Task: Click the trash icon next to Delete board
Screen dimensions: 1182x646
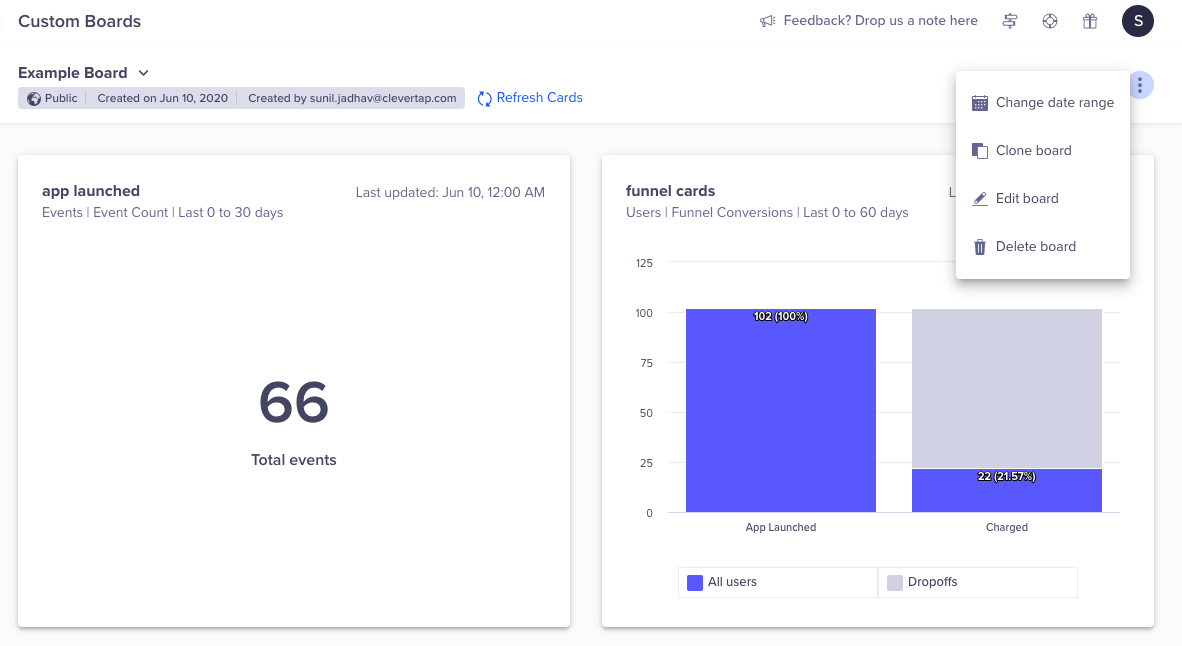Action: (x=979, y=246)
